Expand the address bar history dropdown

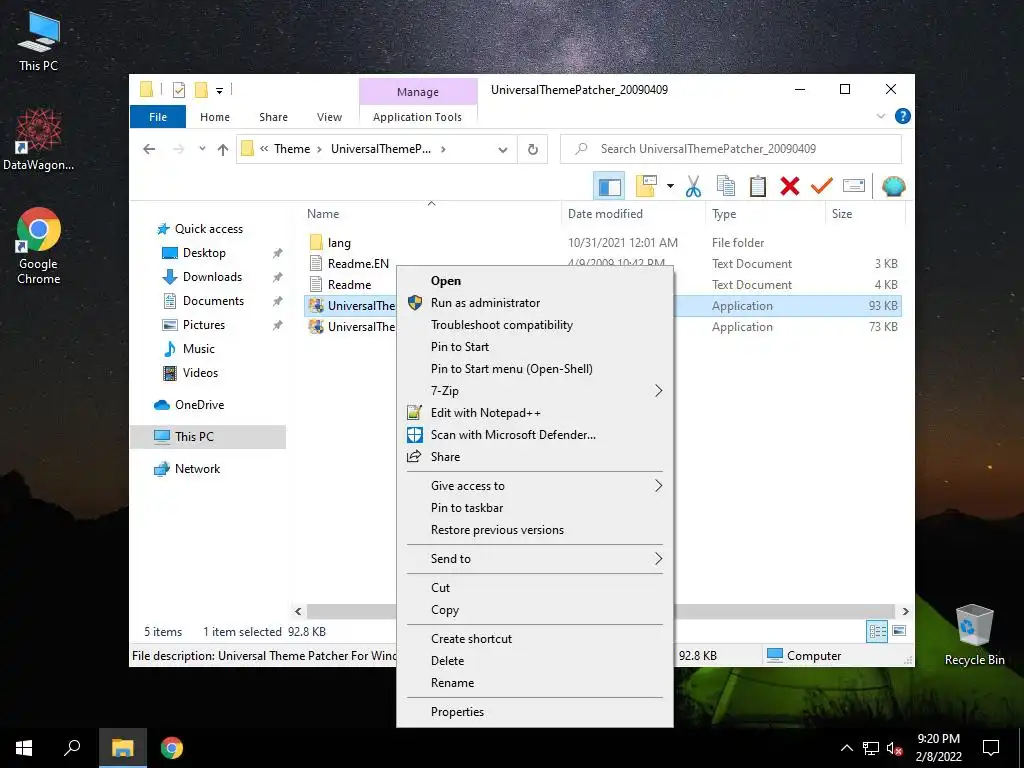tap(502, 150)
